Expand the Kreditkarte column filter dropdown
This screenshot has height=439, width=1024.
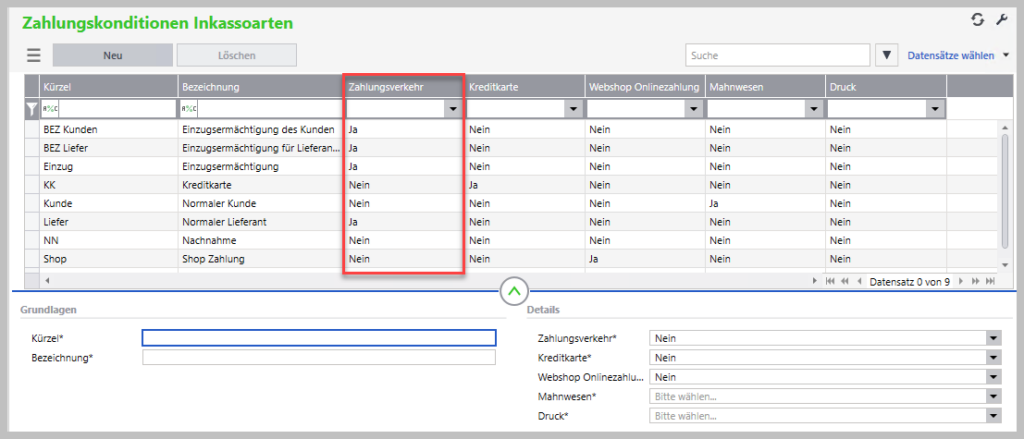point(573,108)
